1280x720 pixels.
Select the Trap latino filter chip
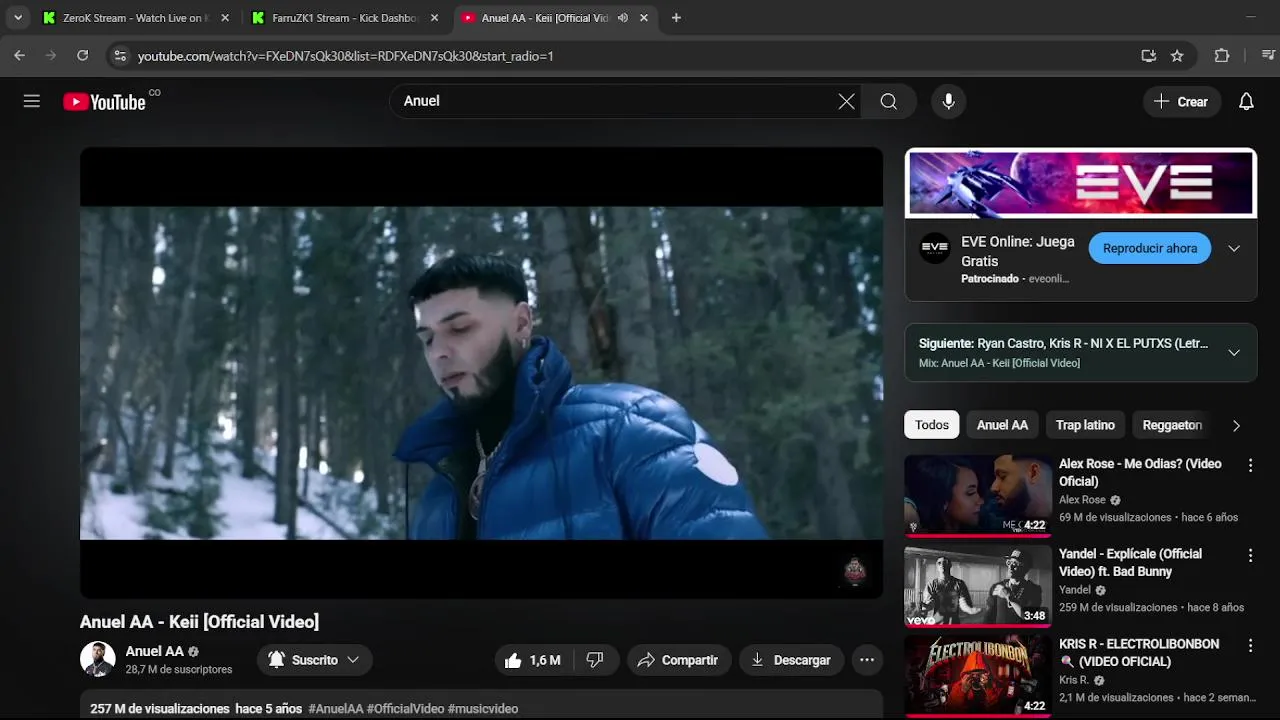pos(1085,425)
